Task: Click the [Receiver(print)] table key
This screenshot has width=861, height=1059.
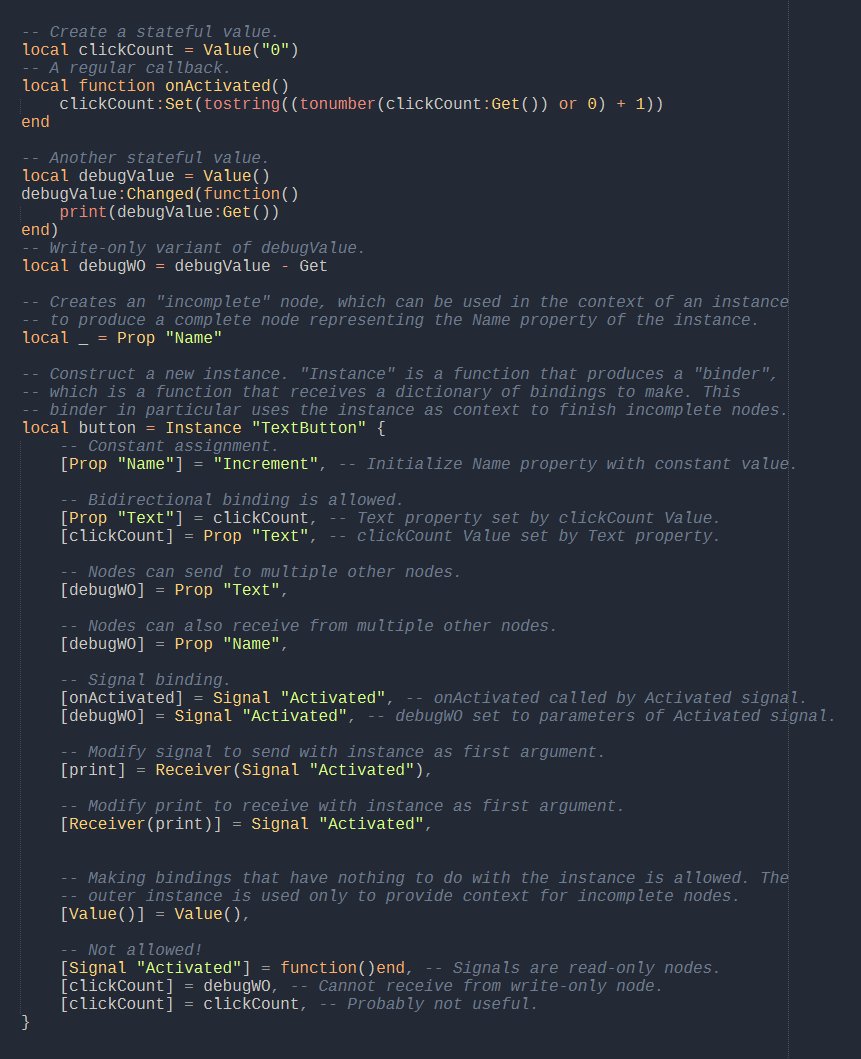Action: (x=145, y=824)
